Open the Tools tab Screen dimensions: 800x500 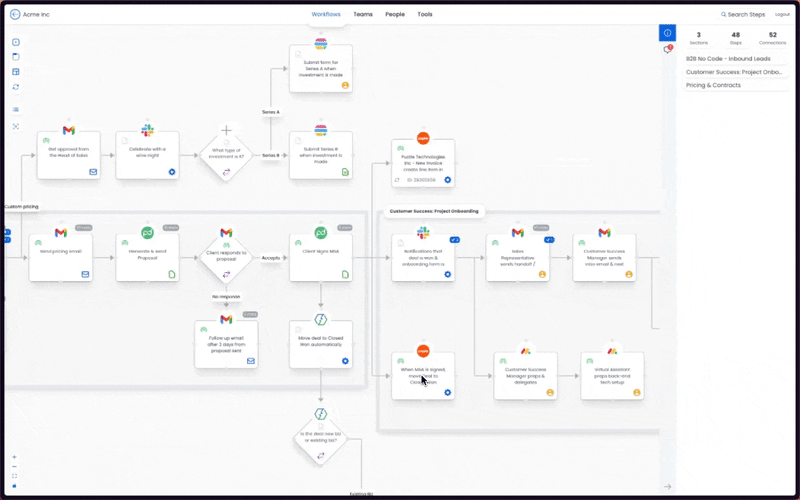click(424, 14)
